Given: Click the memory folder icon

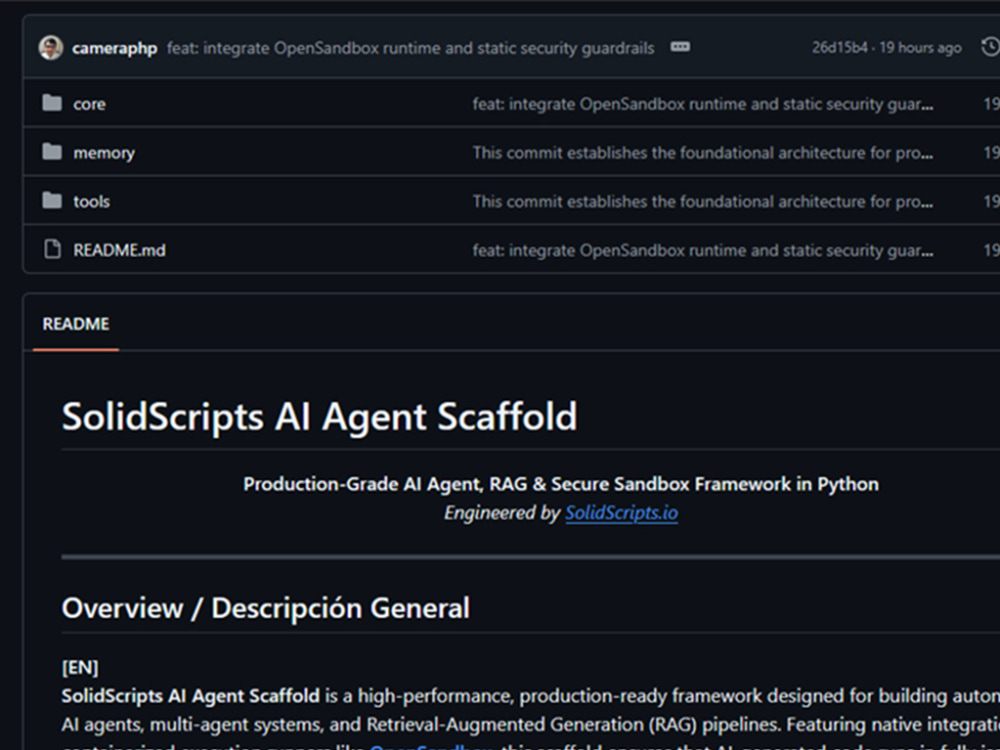Looking at the screenshot, I should point(52,152).
